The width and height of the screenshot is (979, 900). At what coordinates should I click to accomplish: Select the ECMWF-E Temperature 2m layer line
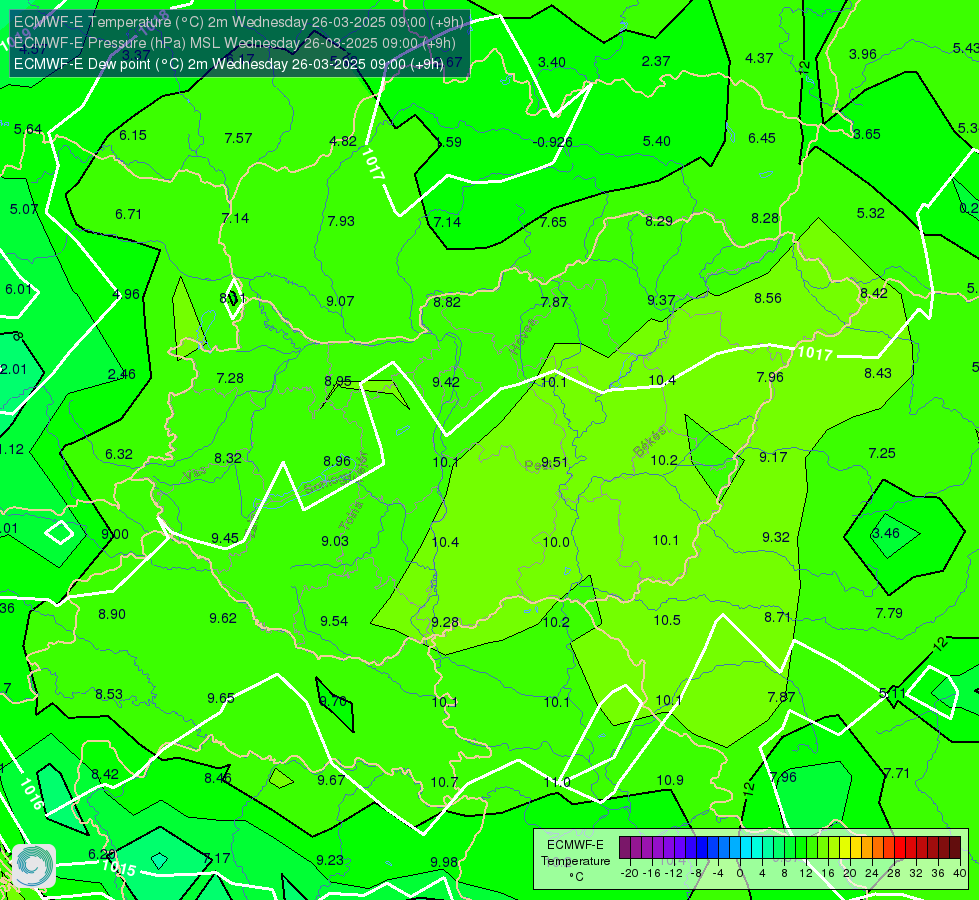[239, 22]
